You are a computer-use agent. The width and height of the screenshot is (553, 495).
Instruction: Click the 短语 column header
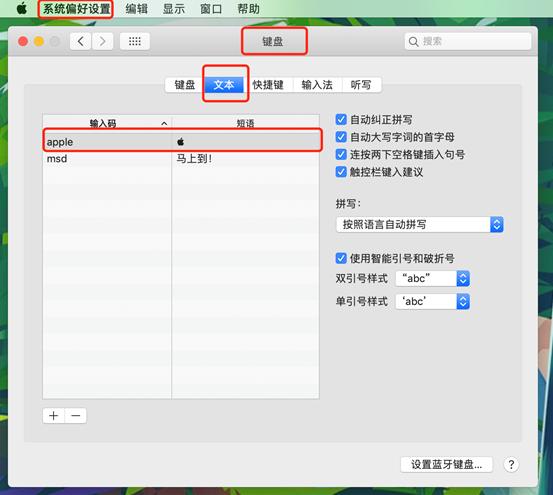point(245,123)
